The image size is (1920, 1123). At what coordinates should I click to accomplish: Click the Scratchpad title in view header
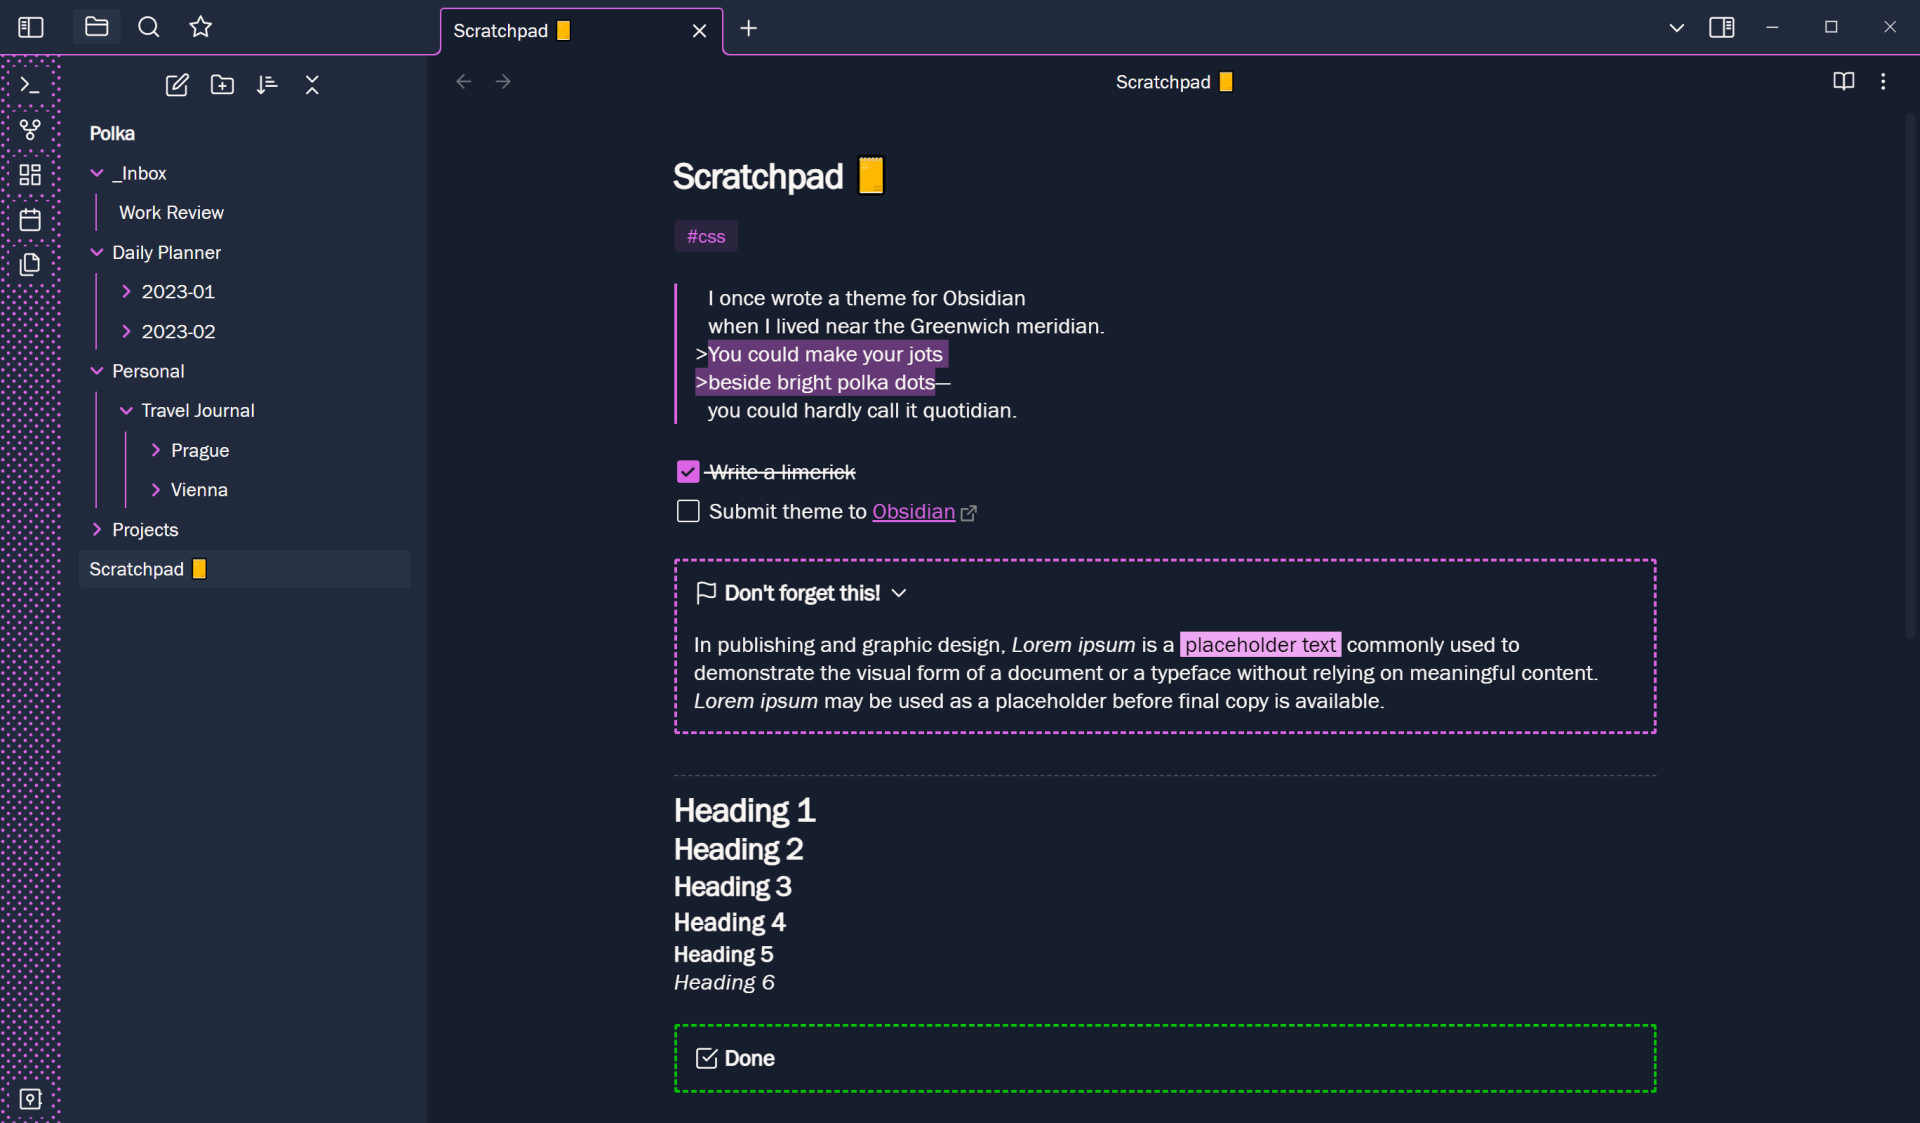tap(1174, 82)
